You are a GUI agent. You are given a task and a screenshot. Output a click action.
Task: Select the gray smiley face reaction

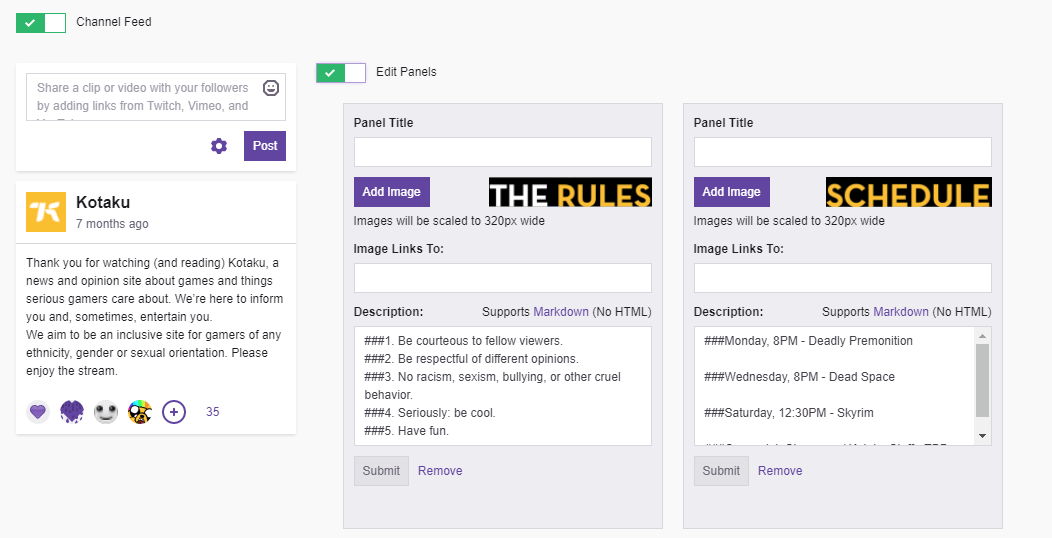(x=106, y=411)
